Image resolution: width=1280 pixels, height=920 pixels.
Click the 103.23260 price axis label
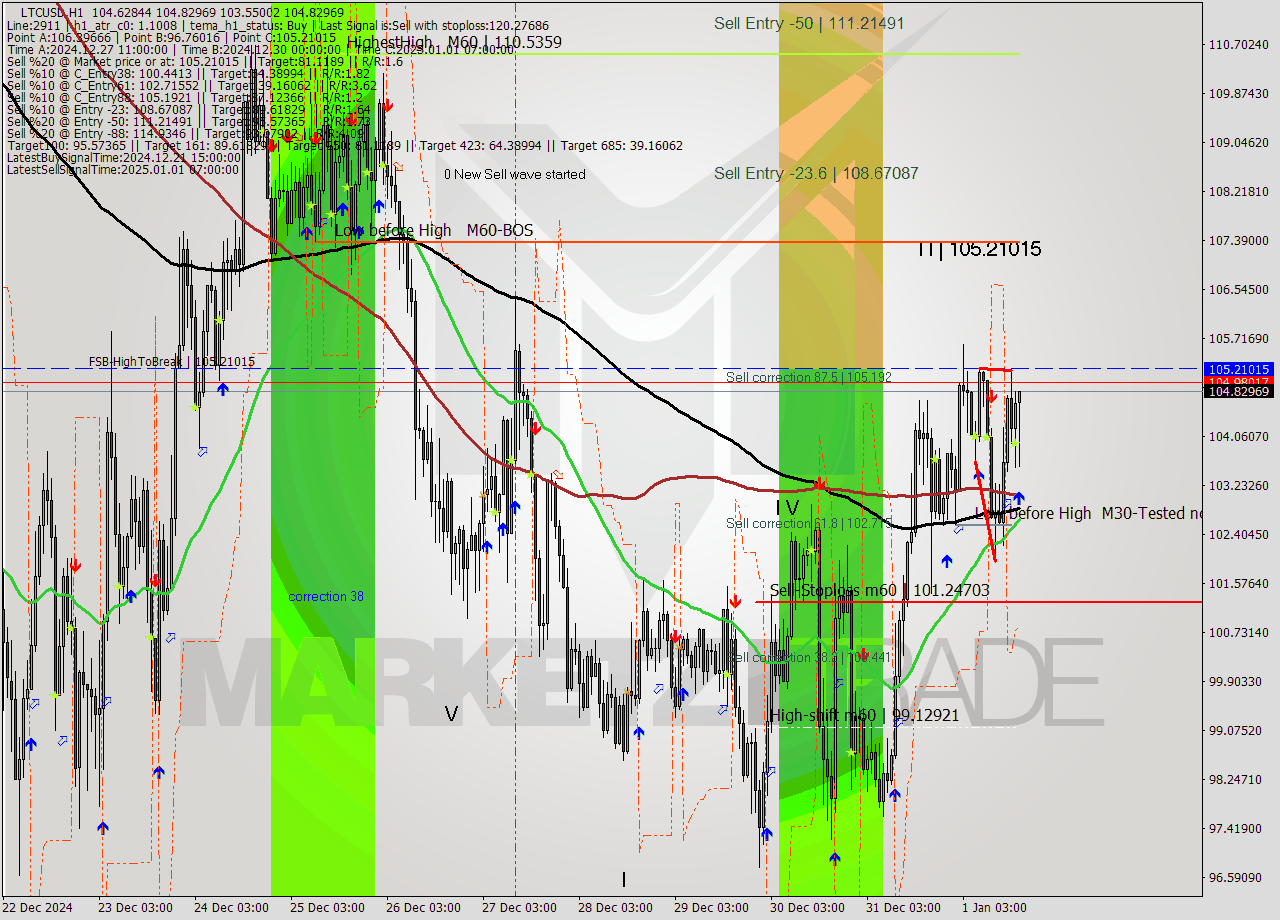coord(1238,485)
